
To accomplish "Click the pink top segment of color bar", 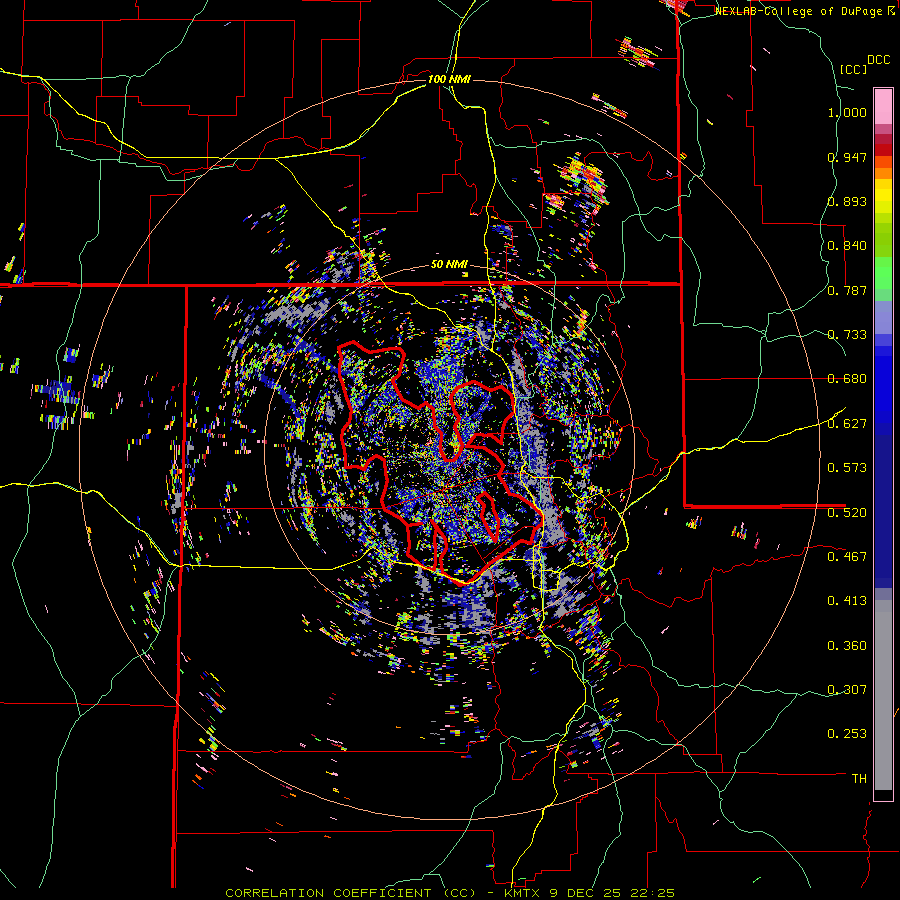I will tap(883, 106).
